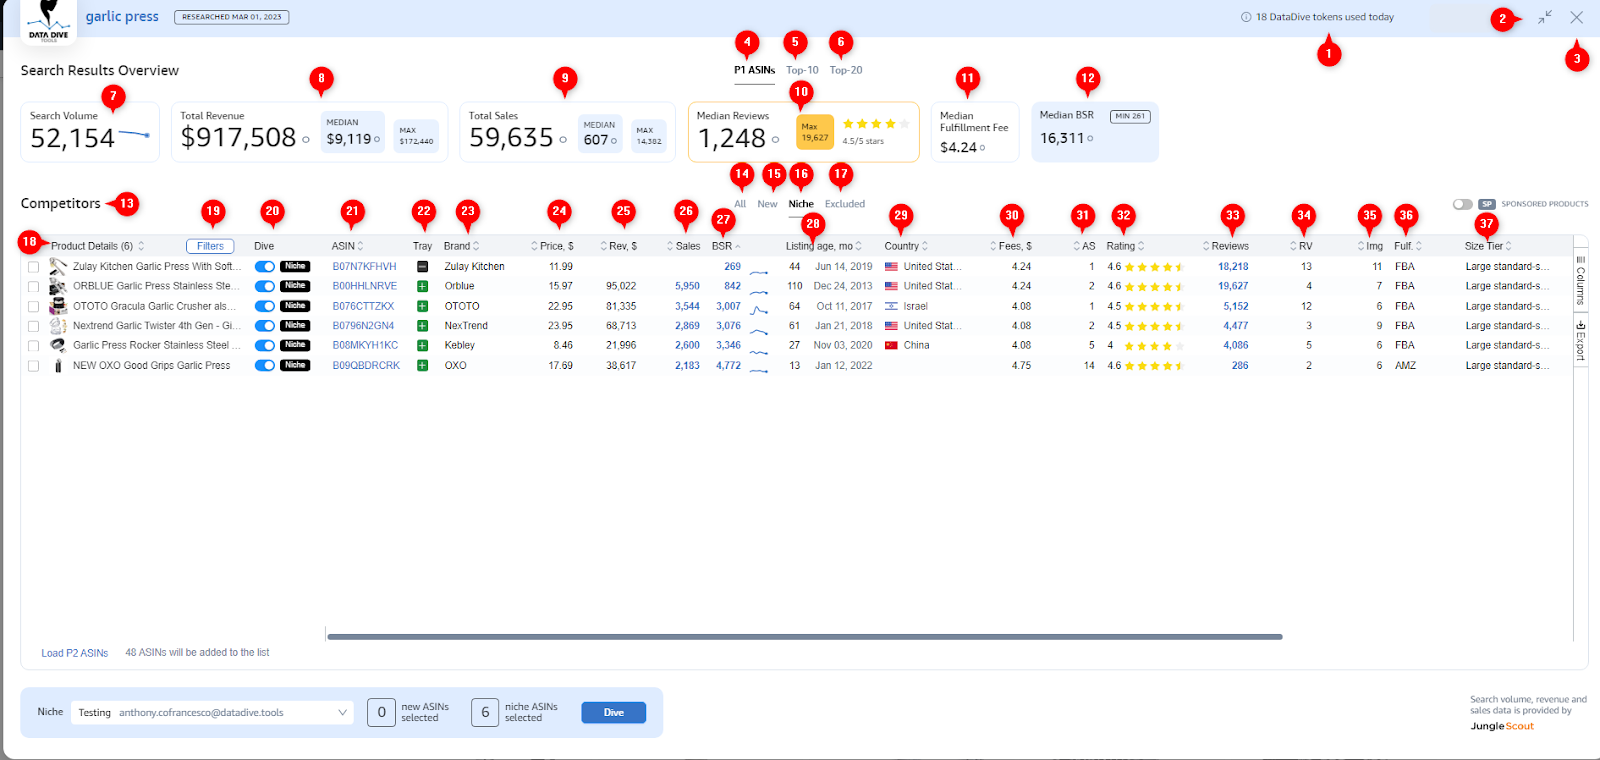Enable the Sponsored Products toggle

1463,204
